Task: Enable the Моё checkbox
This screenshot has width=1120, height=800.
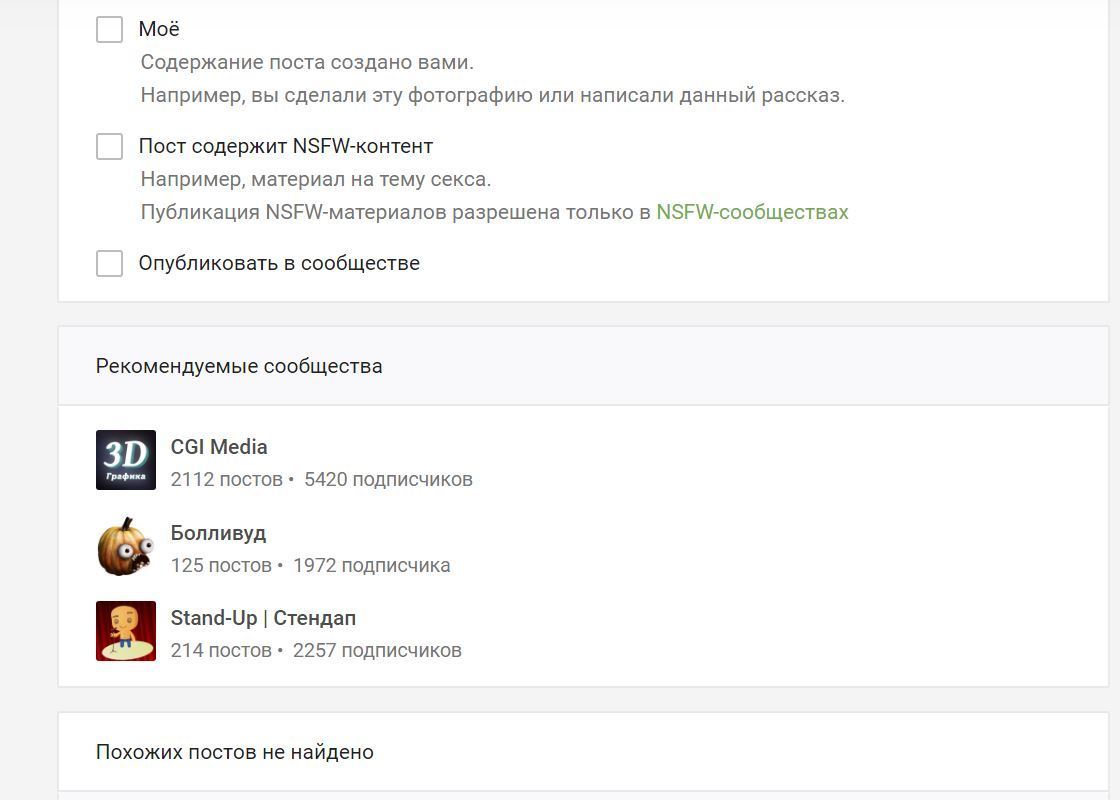Action: coord(110,29)
